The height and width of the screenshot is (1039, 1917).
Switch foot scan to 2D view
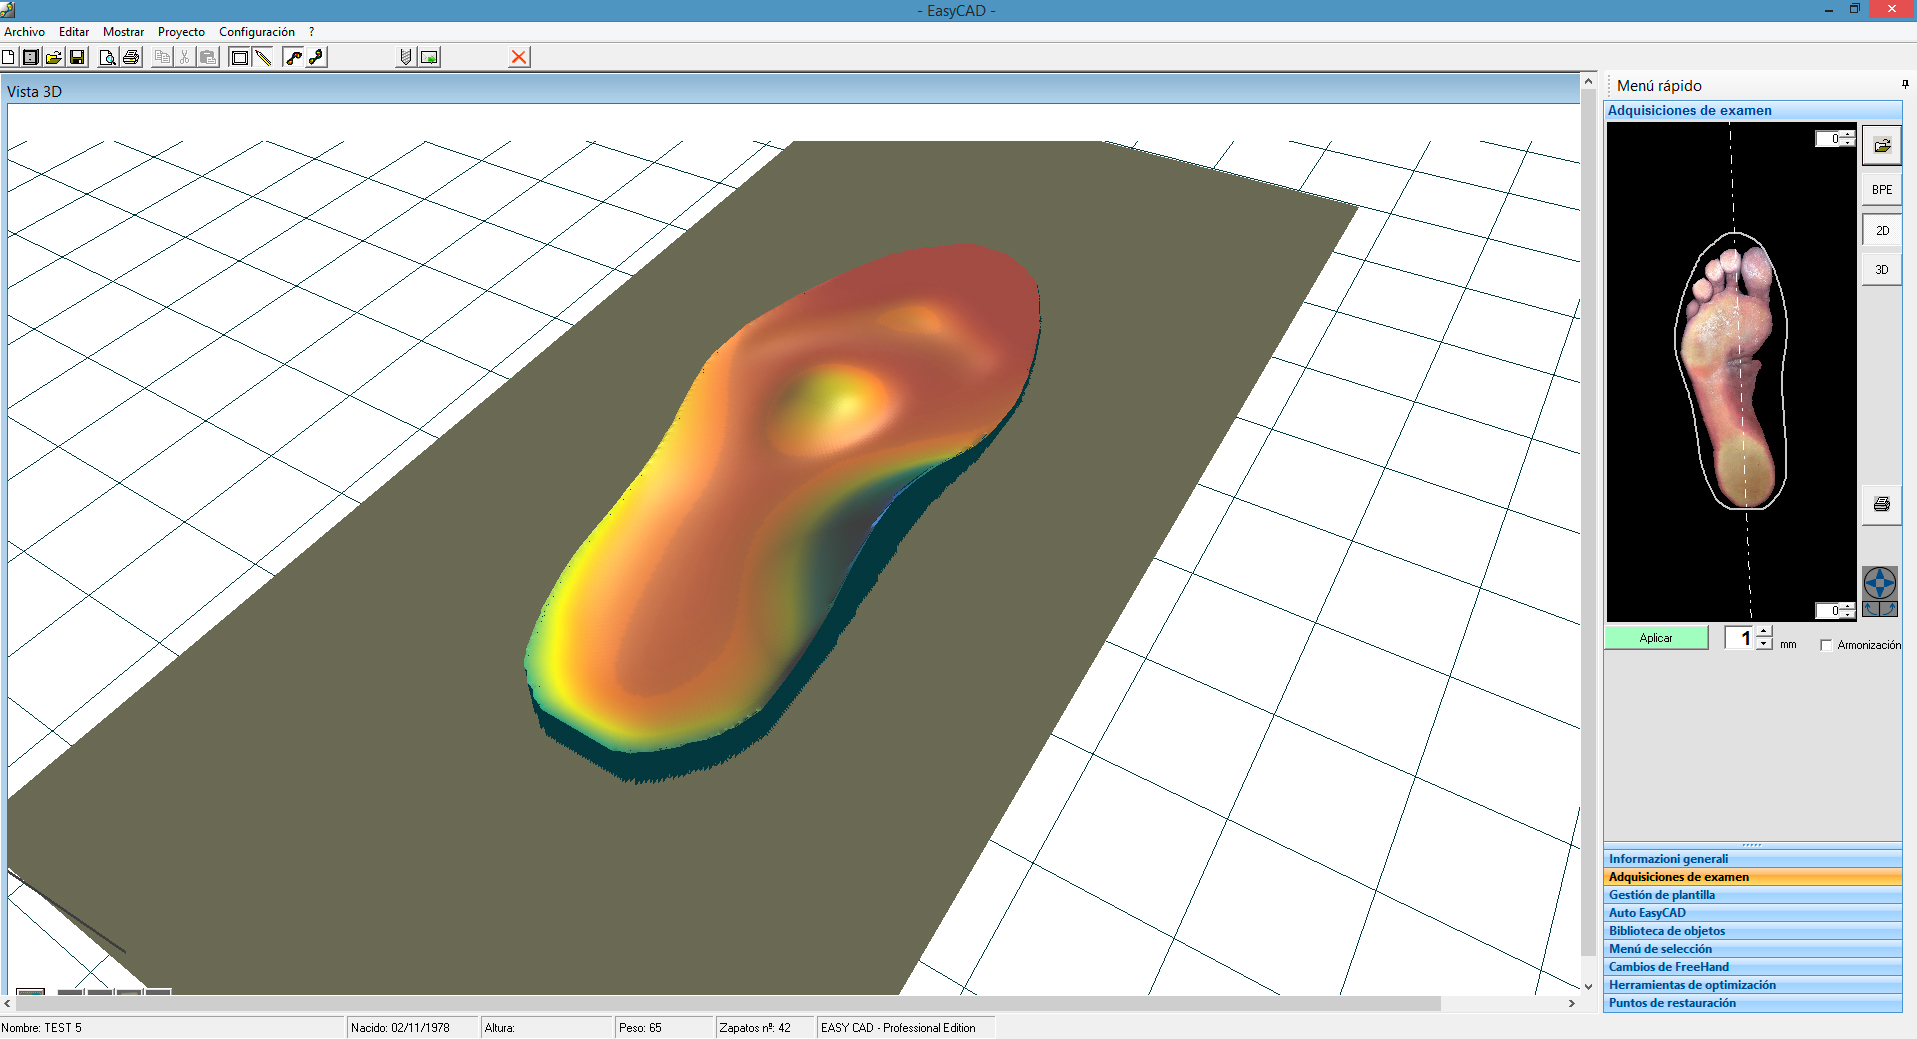pos(1881,231)
